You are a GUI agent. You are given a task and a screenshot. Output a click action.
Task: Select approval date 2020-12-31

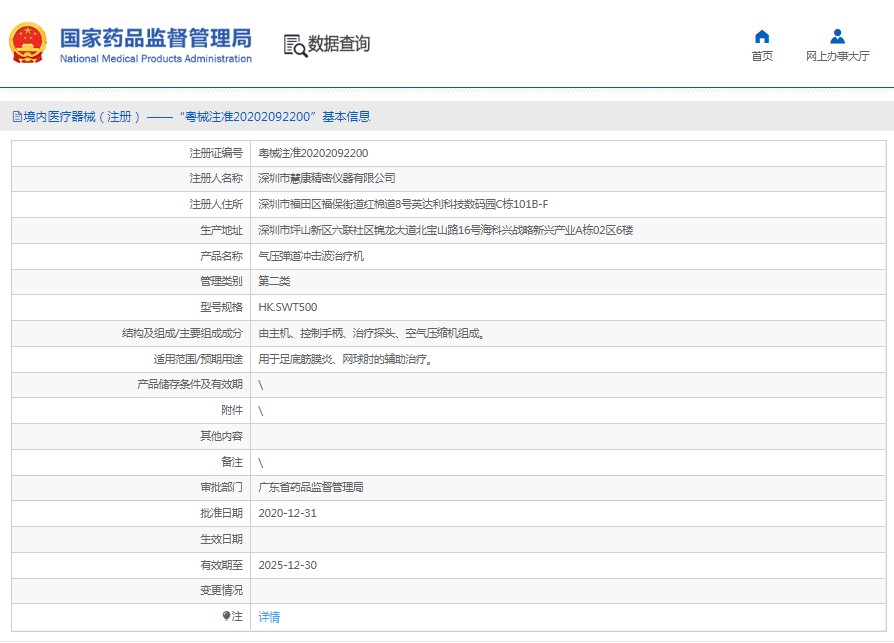click(287, 513)
